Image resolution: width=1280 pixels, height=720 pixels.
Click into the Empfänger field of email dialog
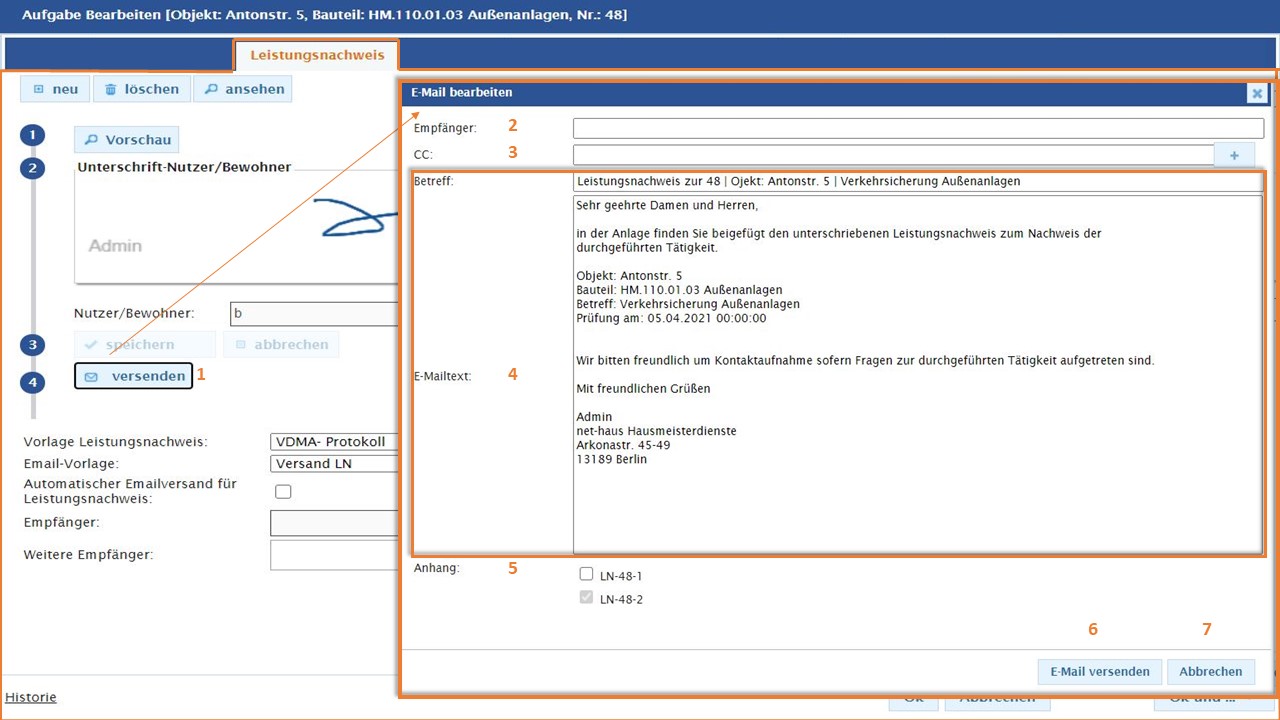coord(918,128)
